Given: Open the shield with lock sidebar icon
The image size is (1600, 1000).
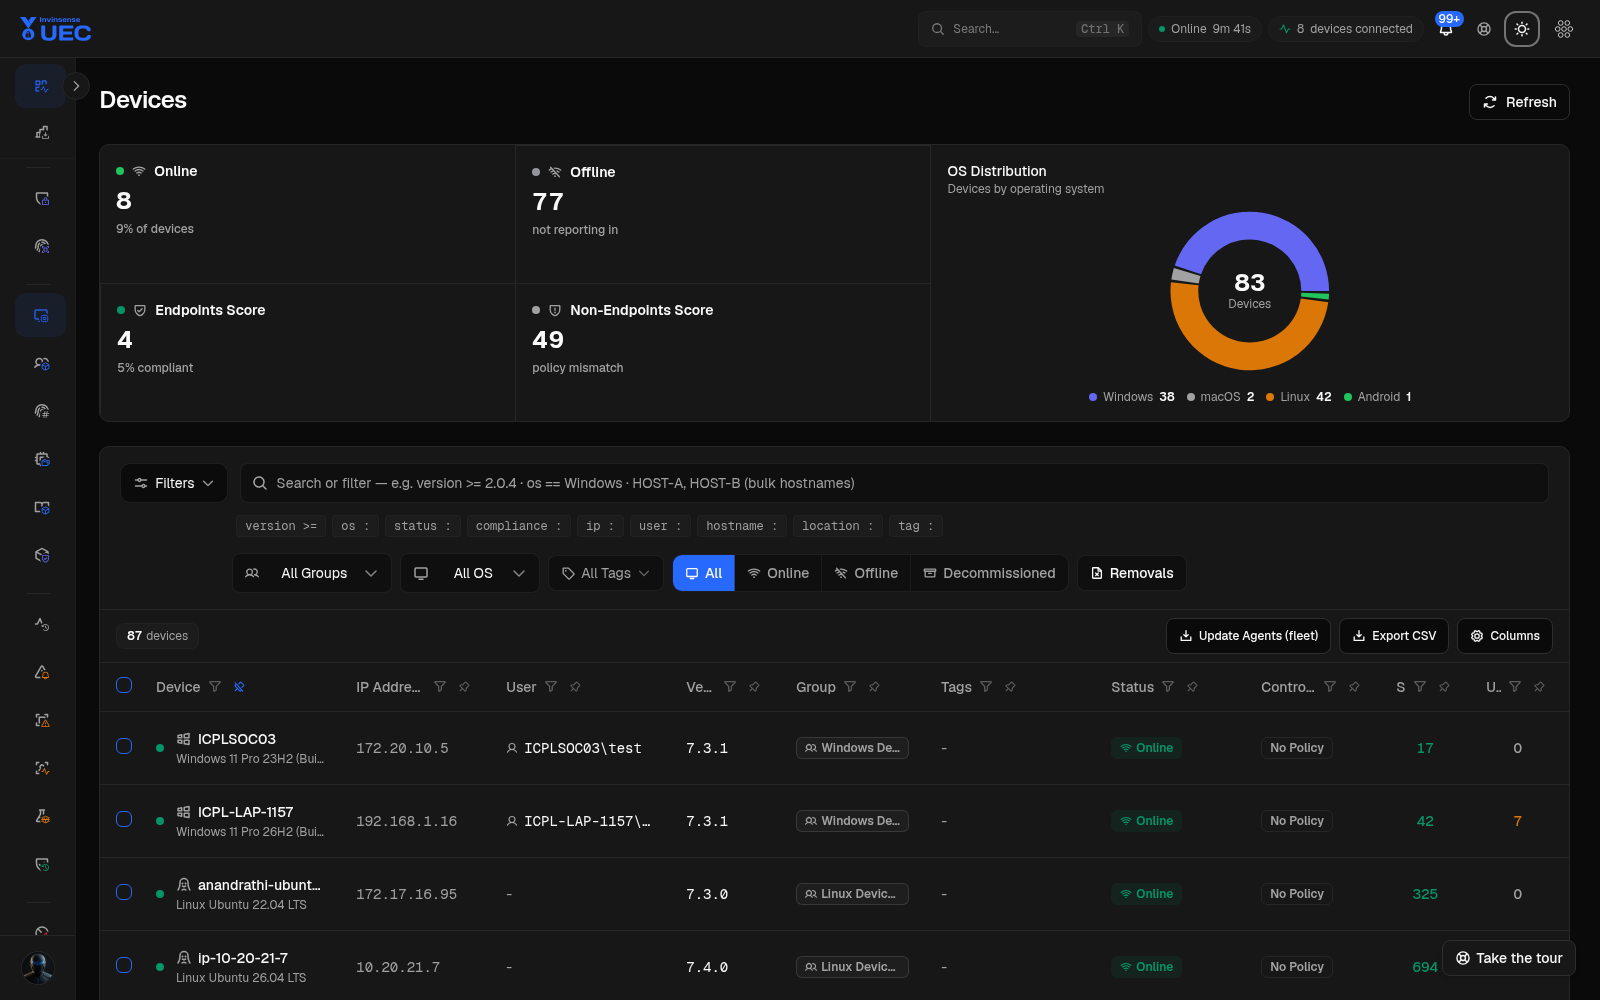Looking at the screenshot, I should (41, 199).
